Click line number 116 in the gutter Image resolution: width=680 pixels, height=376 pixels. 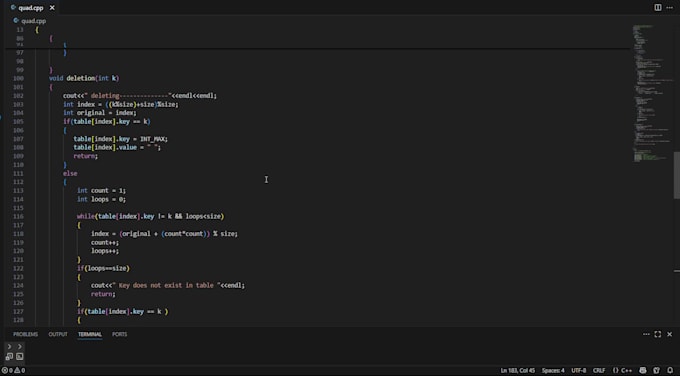click(18, 216)
